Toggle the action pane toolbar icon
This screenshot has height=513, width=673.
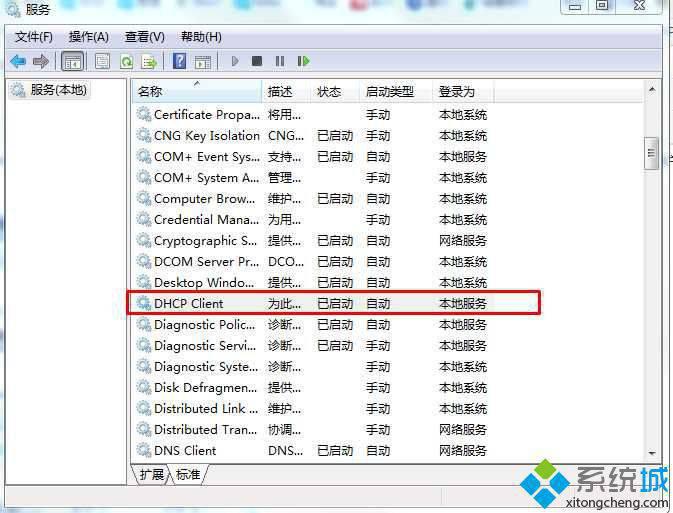point(203,62)
